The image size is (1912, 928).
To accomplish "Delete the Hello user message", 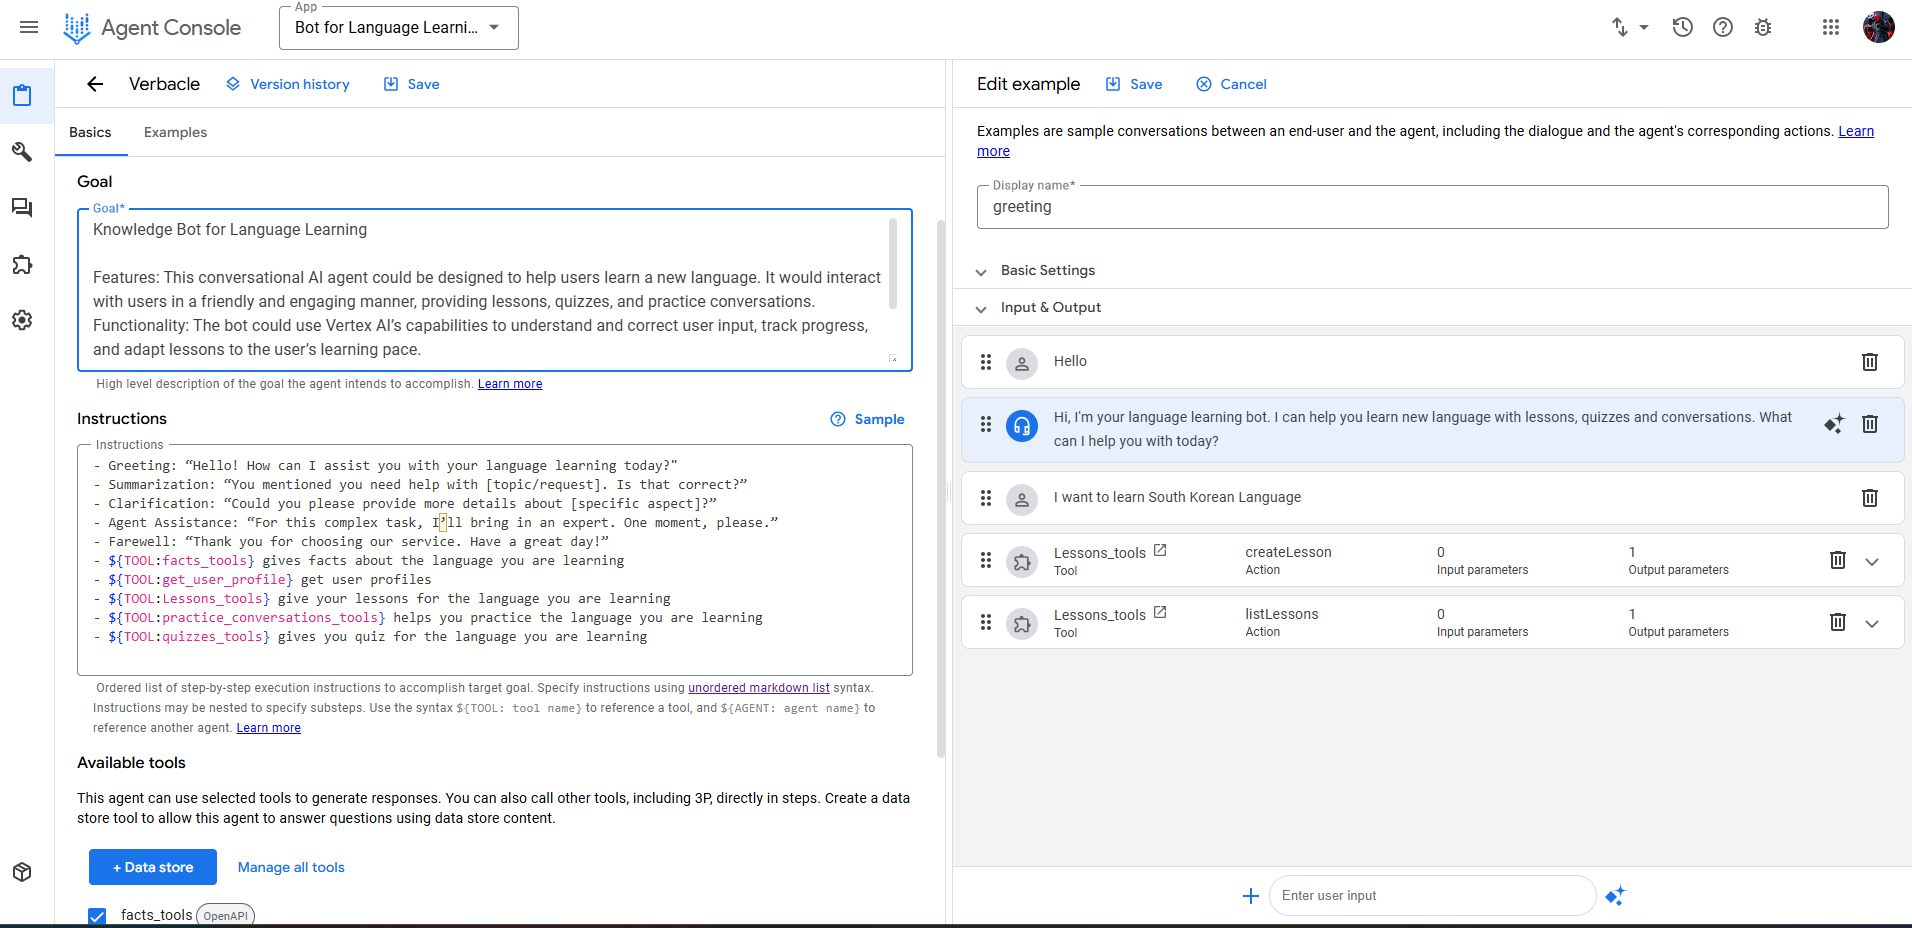I will [x=1869, y=362].
